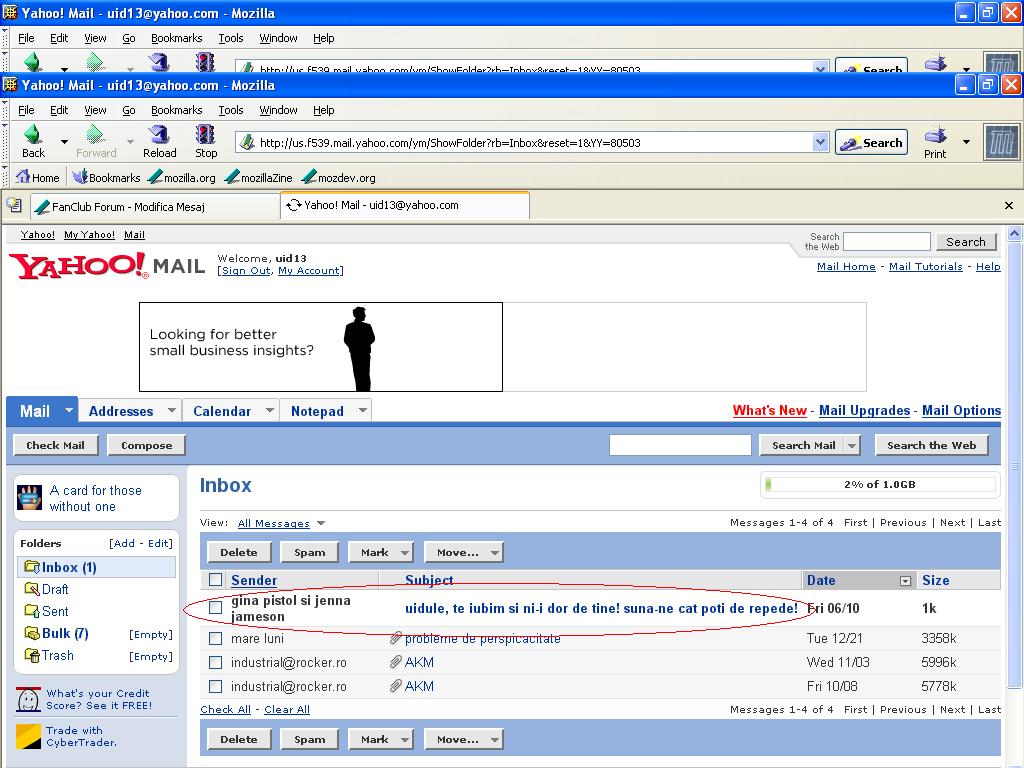Expand the top Mark dropdown
The height and width of the screenshot is (768, 1024).
click(x=380, y=552)
